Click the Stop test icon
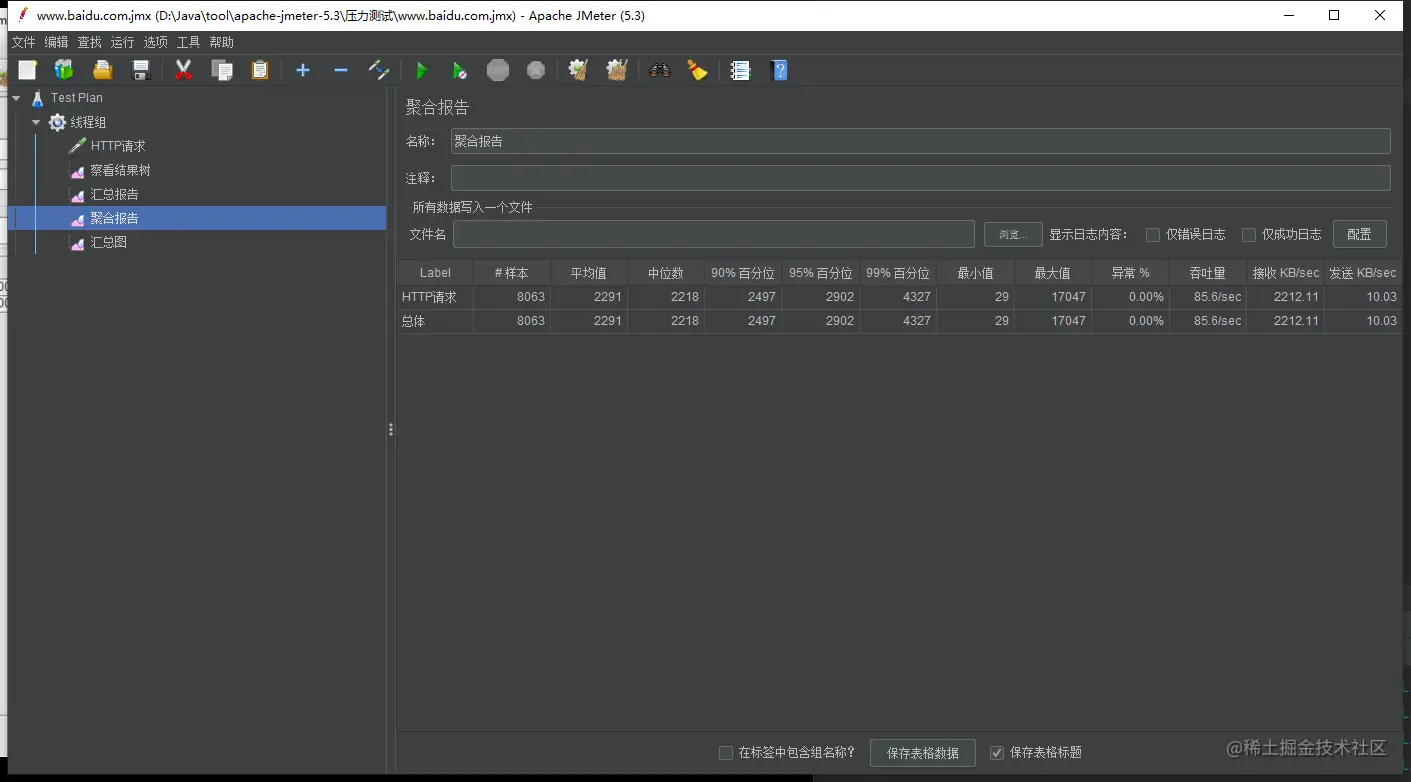The width and height of the screenshot is (1411, 782). point(498,70)
